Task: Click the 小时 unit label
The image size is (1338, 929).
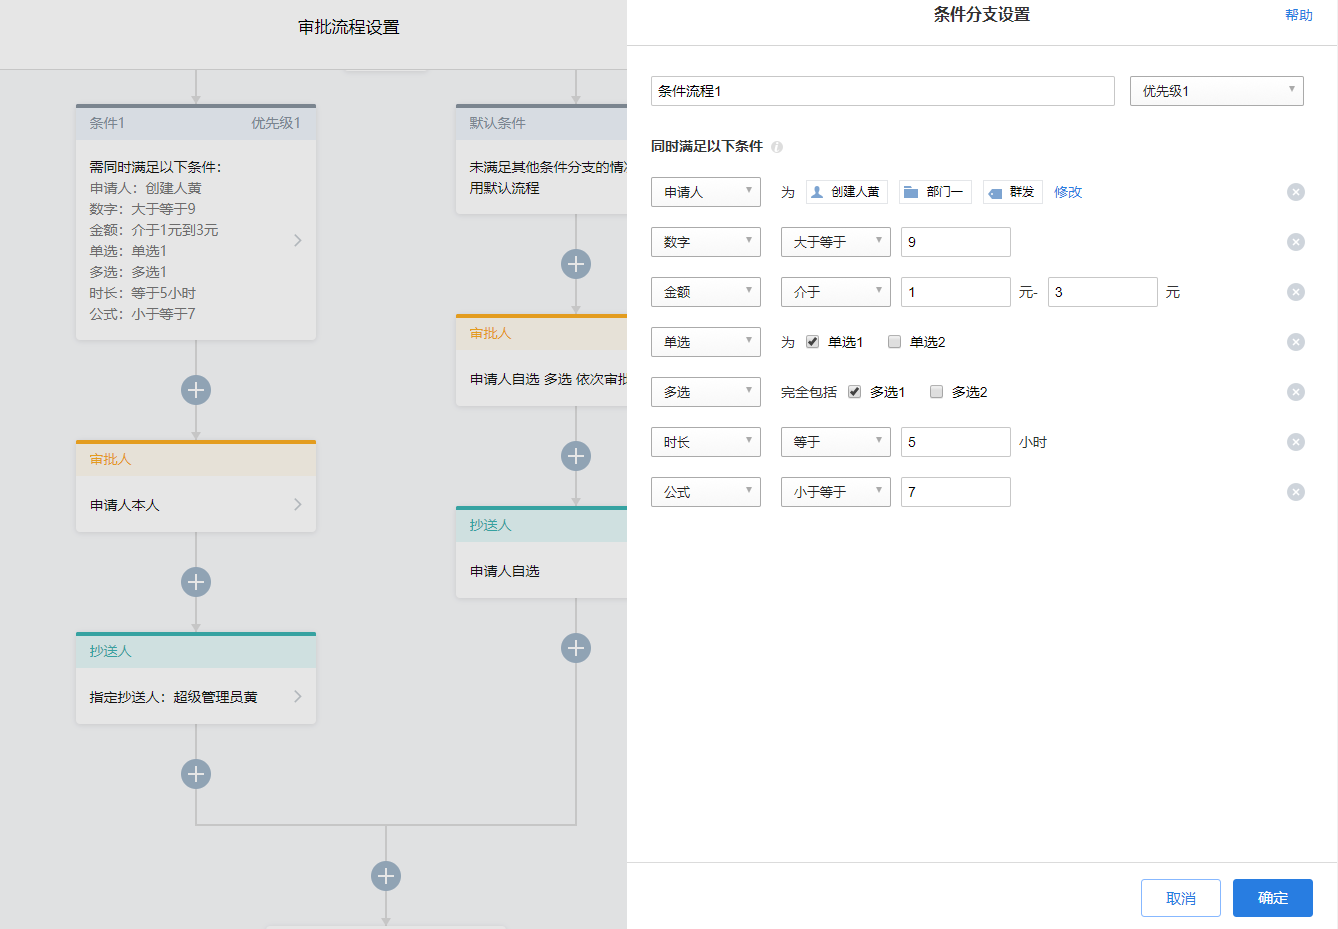Action: (x=1033, y=442)
